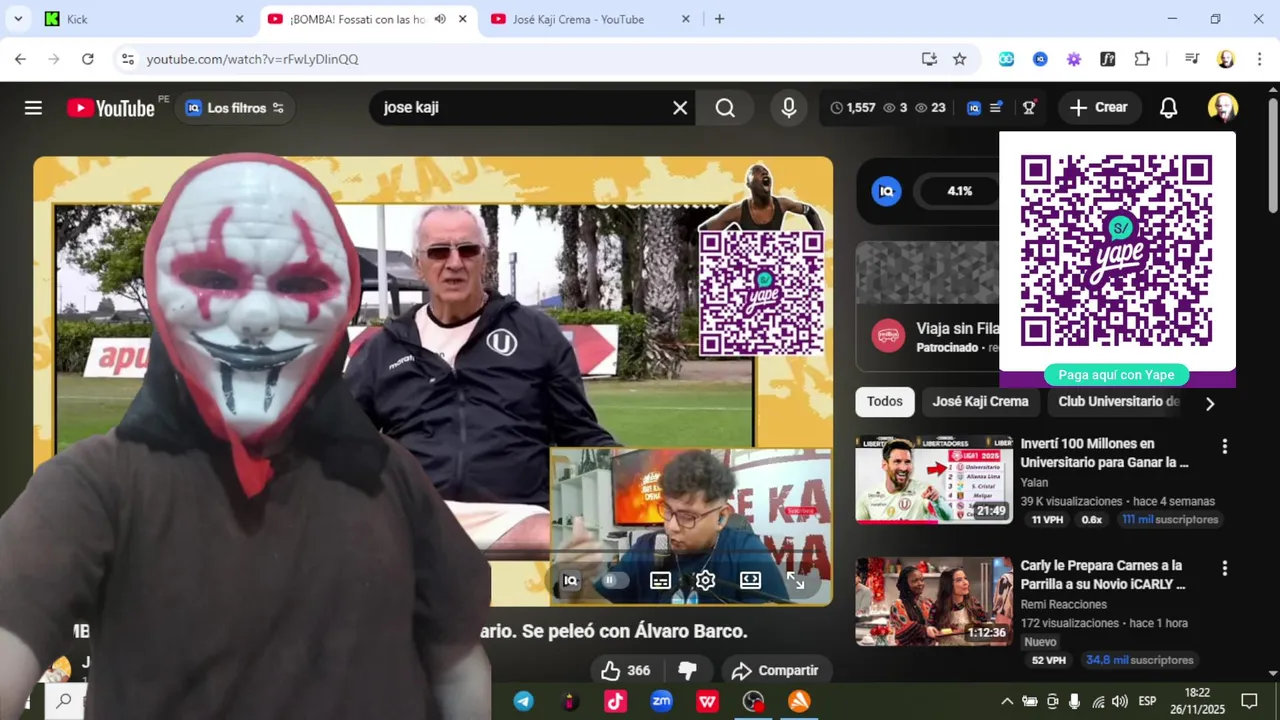Click the vidIQ 4.1% score badge

point(959,191)
